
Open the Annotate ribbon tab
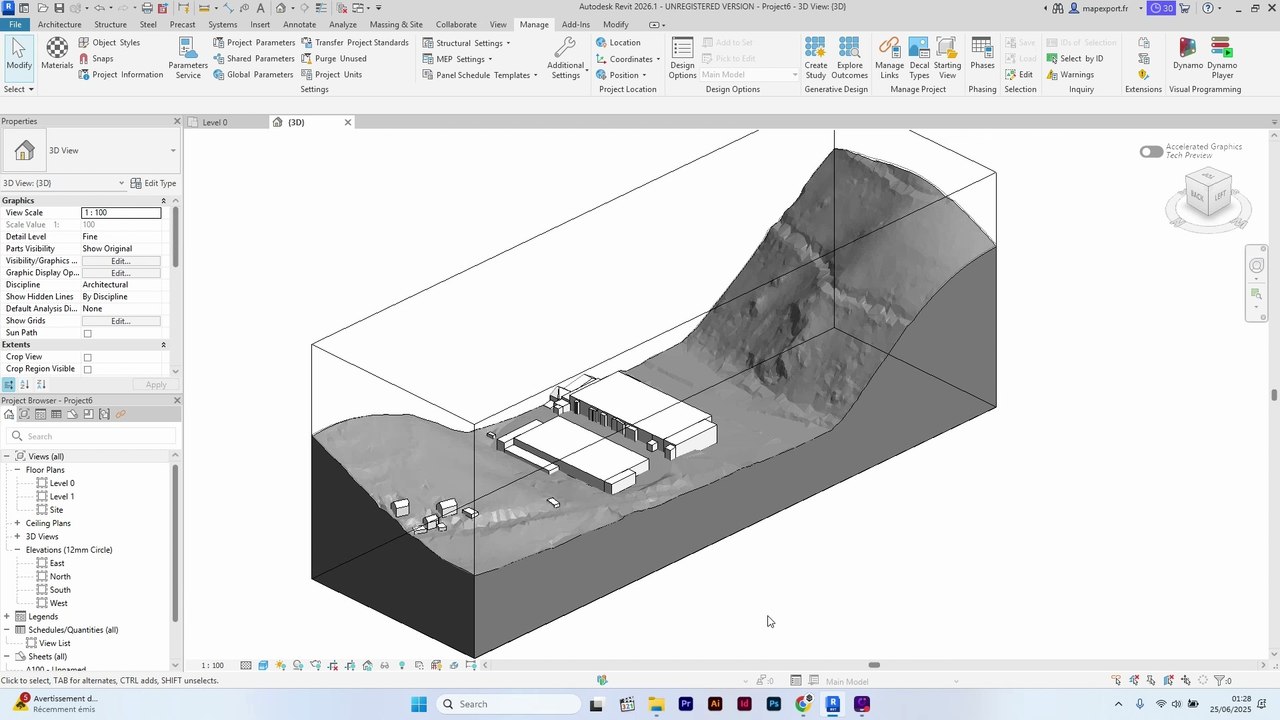point(300,24)
